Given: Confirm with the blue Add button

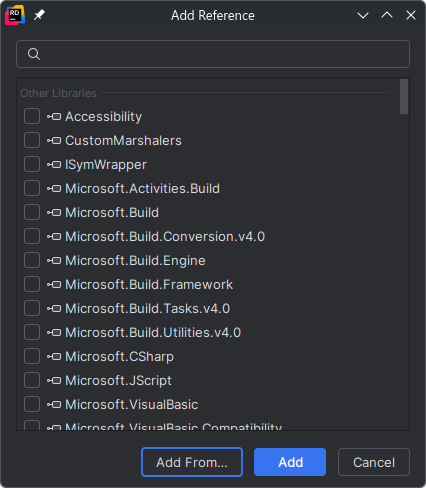Looking at the screenshot, I should click(290, 462).
